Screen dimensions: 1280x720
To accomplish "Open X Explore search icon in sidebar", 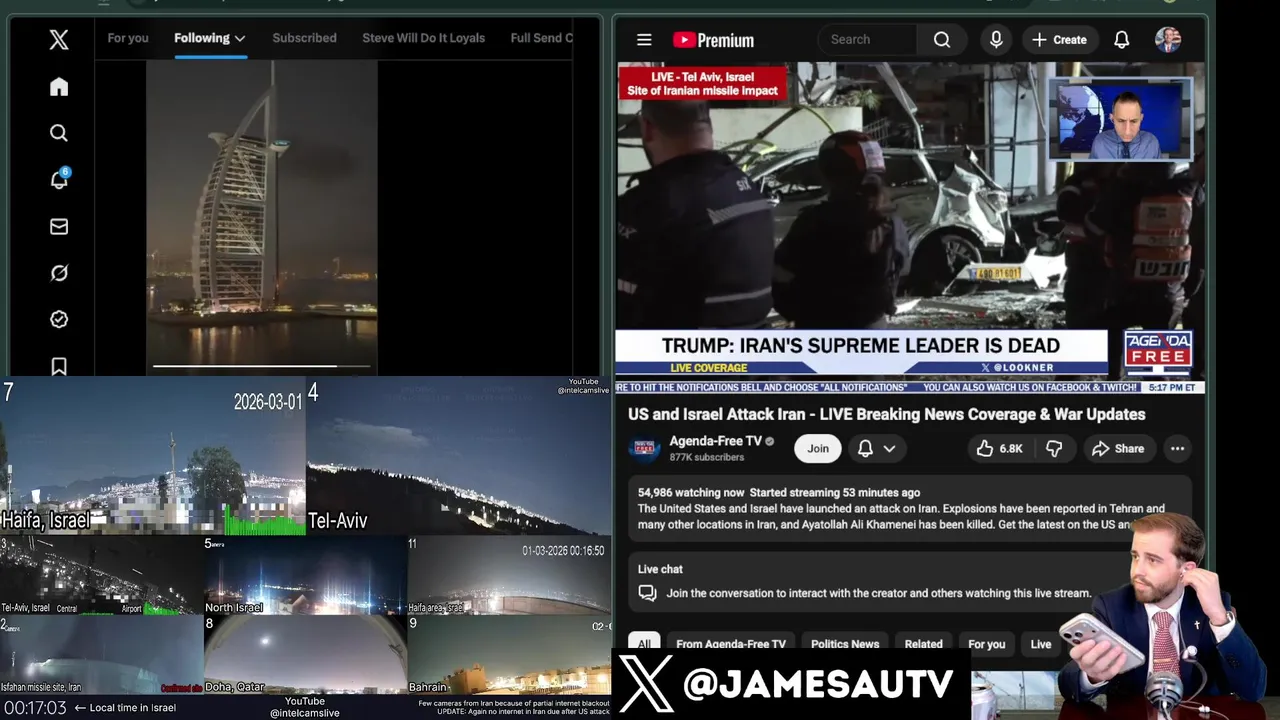I will pyautogui.click(x=59, y=133).
